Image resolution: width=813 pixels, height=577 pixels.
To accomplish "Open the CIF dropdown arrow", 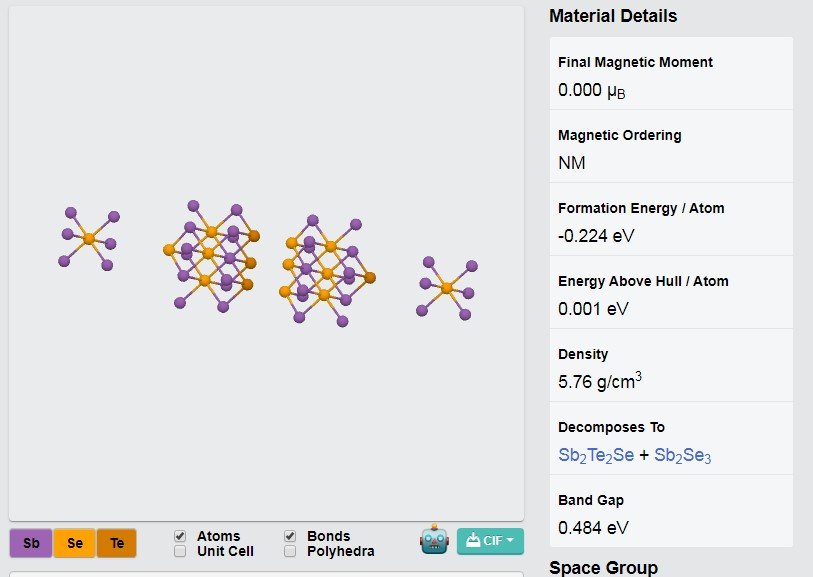I will (510, 541).
